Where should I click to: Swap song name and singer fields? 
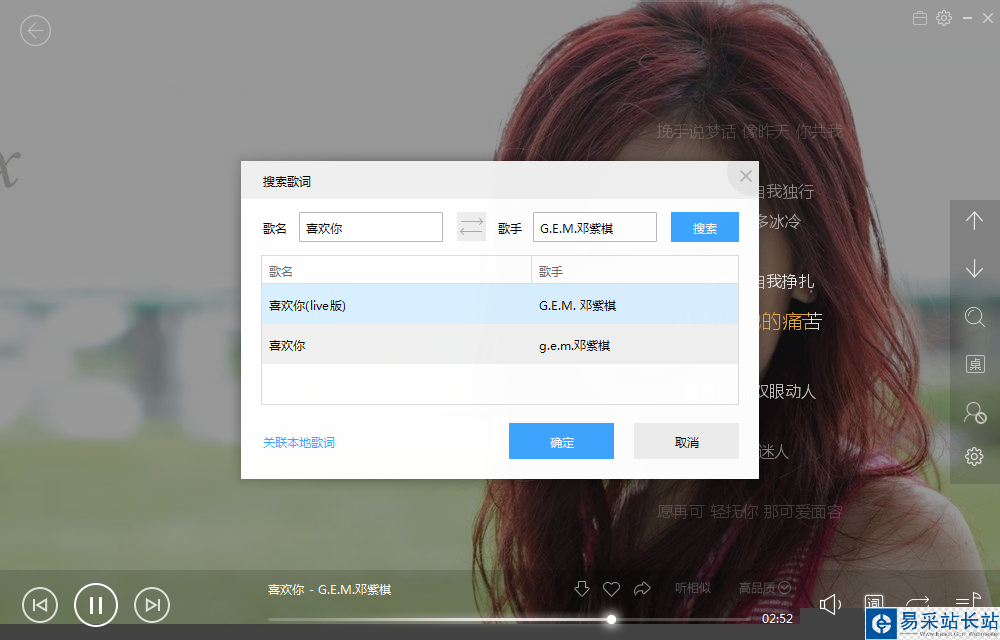471,227
